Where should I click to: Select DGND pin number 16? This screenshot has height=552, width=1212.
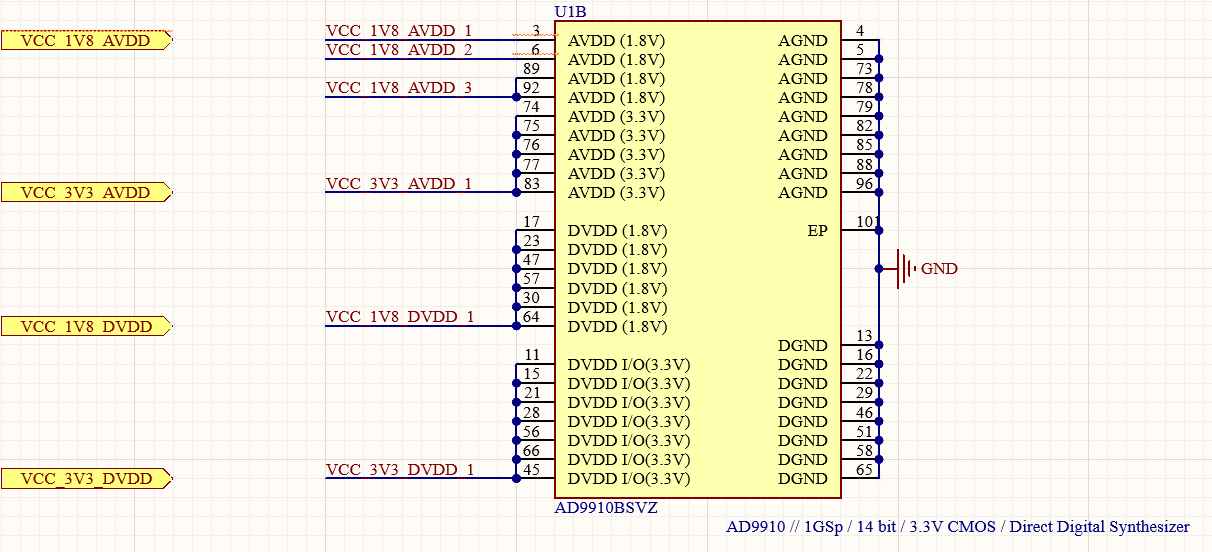tap(864, 355)
